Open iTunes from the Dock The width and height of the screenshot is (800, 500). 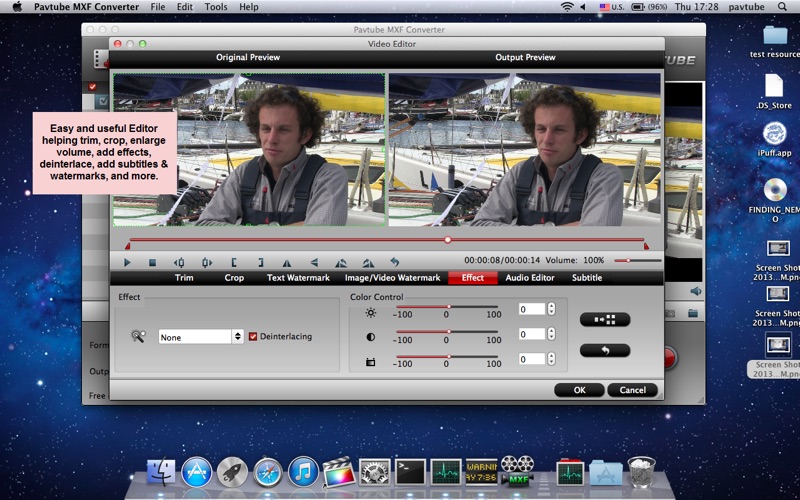click(x=303, y=472)
